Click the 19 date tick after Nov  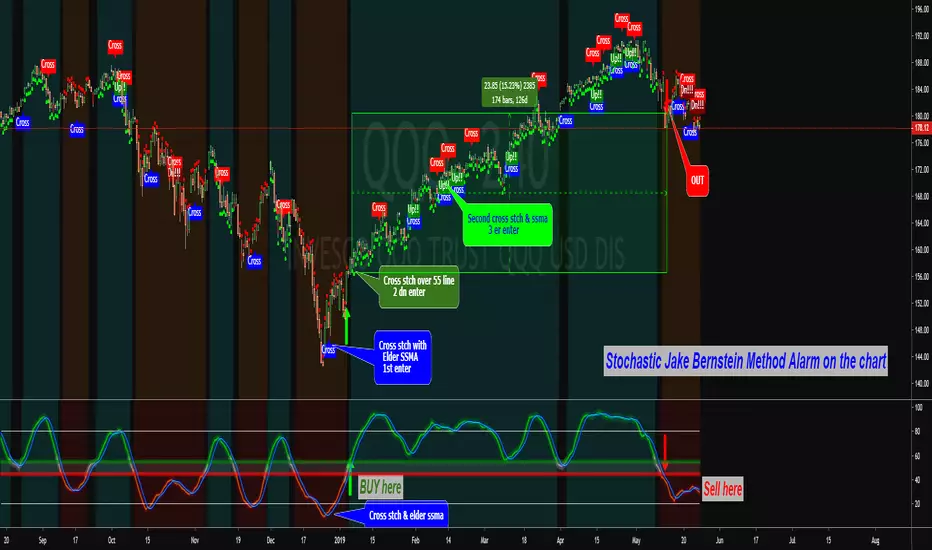pos(238,540)
